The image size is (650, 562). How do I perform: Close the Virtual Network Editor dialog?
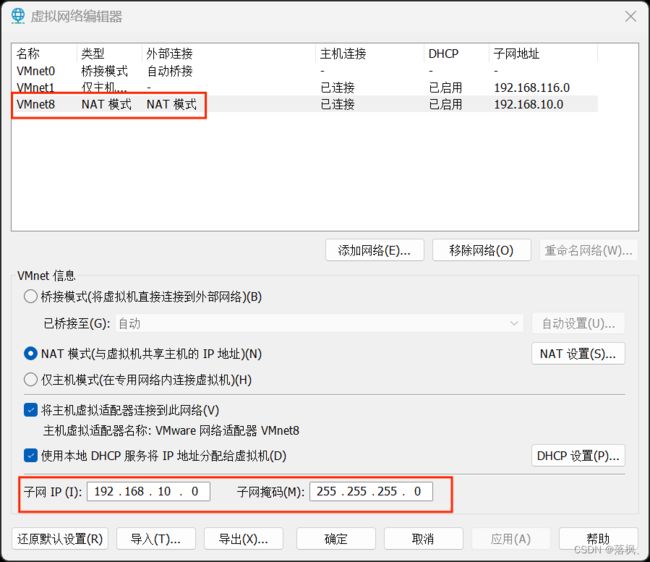(x=629, y=16)
